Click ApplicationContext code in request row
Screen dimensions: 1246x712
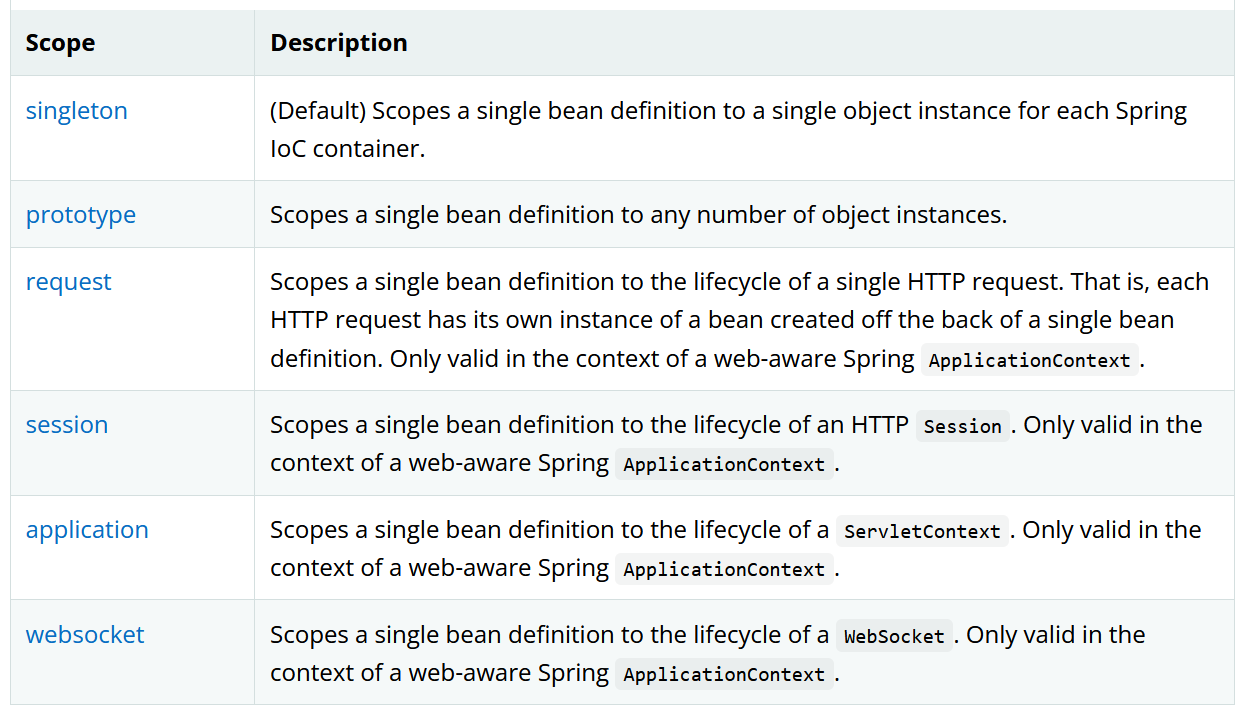coord(1029,361)
